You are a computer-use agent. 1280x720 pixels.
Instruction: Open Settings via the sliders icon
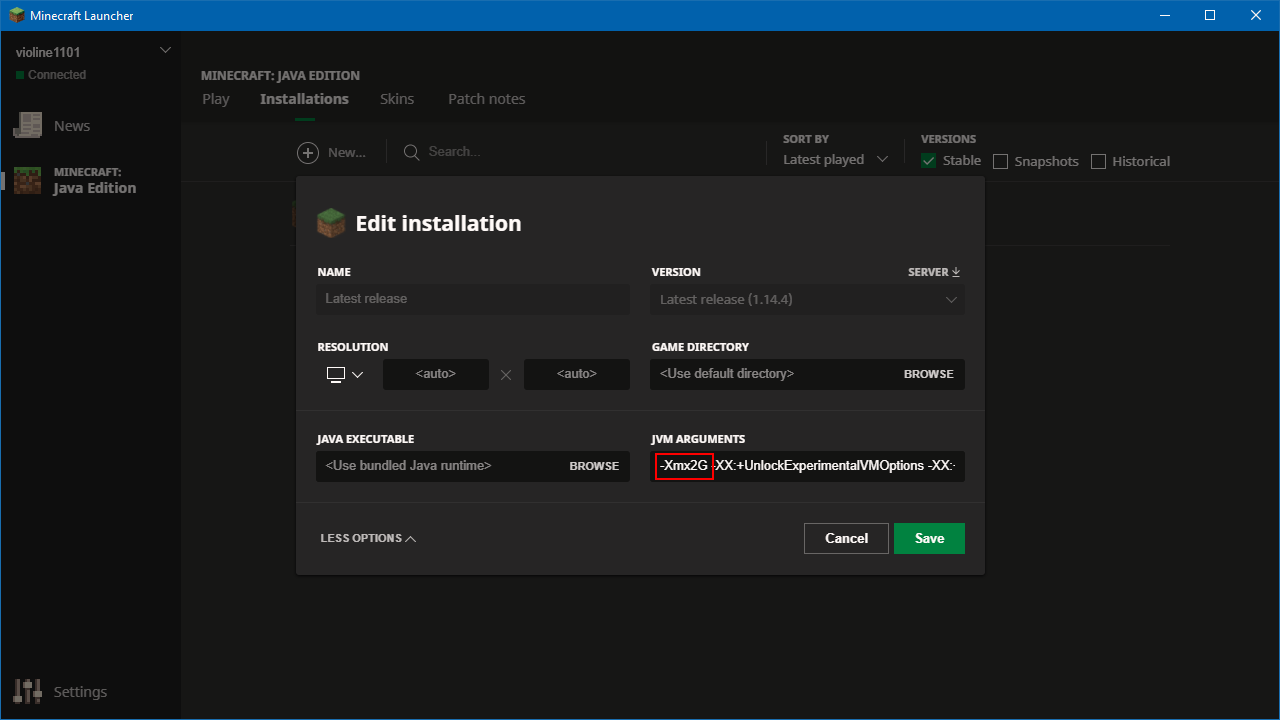click(x=27, y=691)
